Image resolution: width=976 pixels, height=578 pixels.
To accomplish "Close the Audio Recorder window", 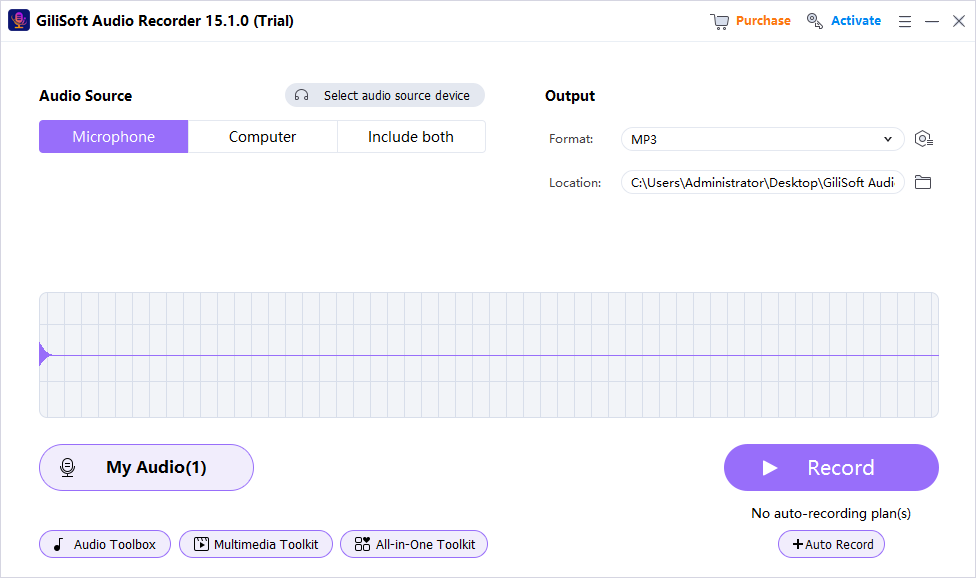I will (959, 21).
